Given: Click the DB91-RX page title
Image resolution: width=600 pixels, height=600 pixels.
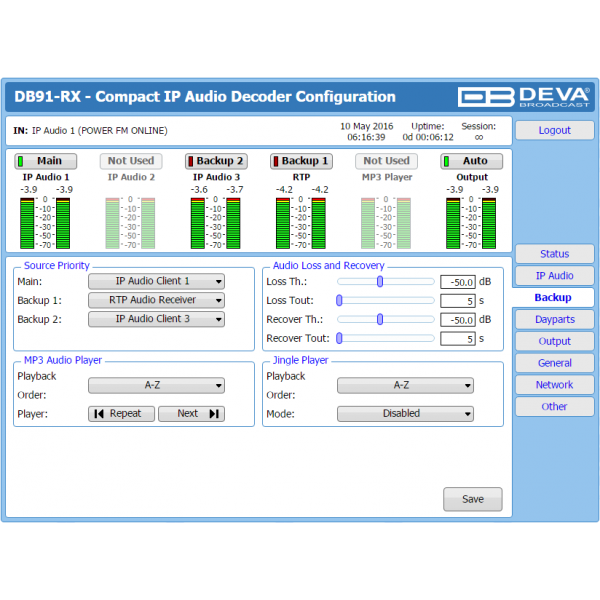Looking at the screenshot, I should click(205, 96).
